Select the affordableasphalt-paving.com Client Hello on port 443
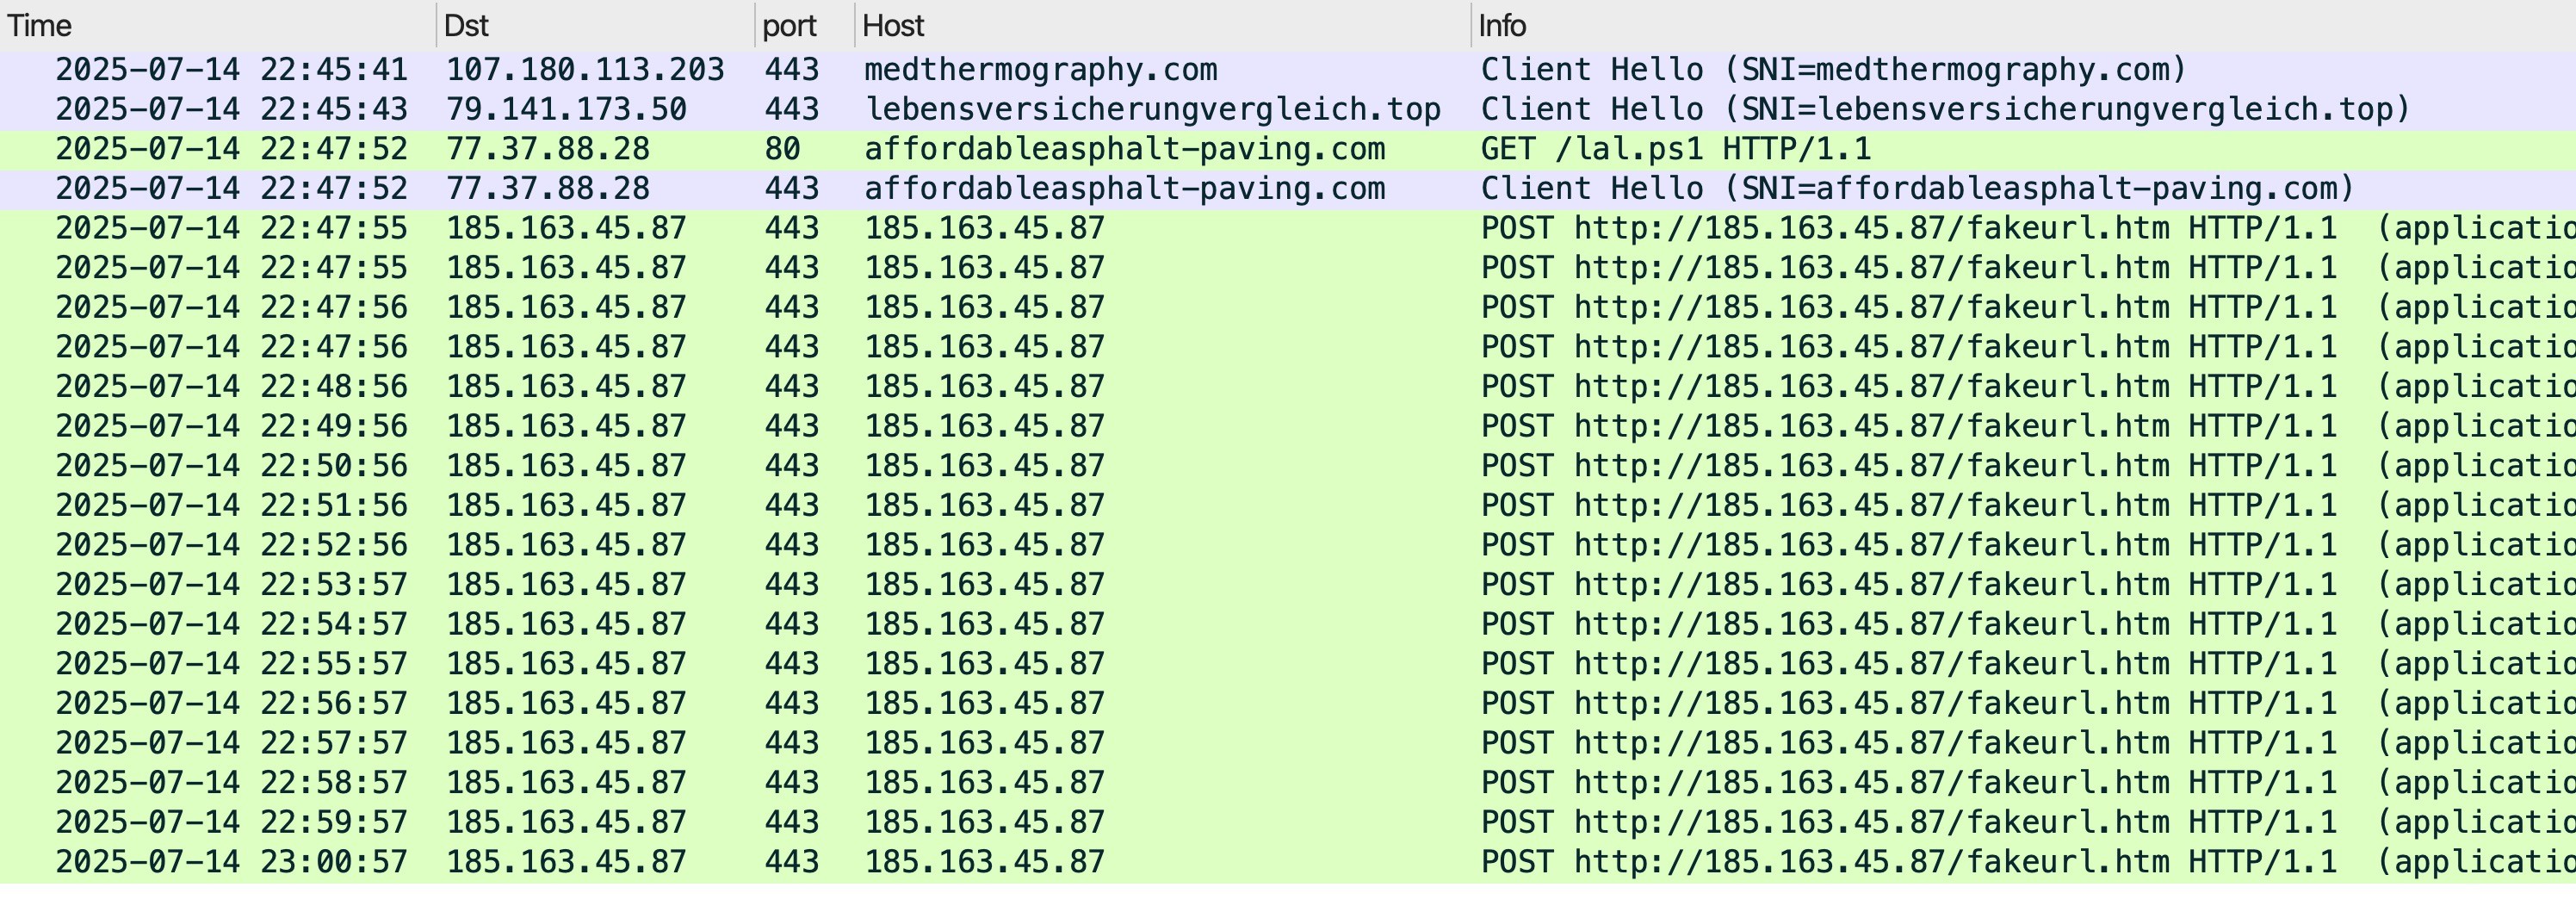Image resolution: width=2576 pixels, height=918 pixels. [1288, 189]
